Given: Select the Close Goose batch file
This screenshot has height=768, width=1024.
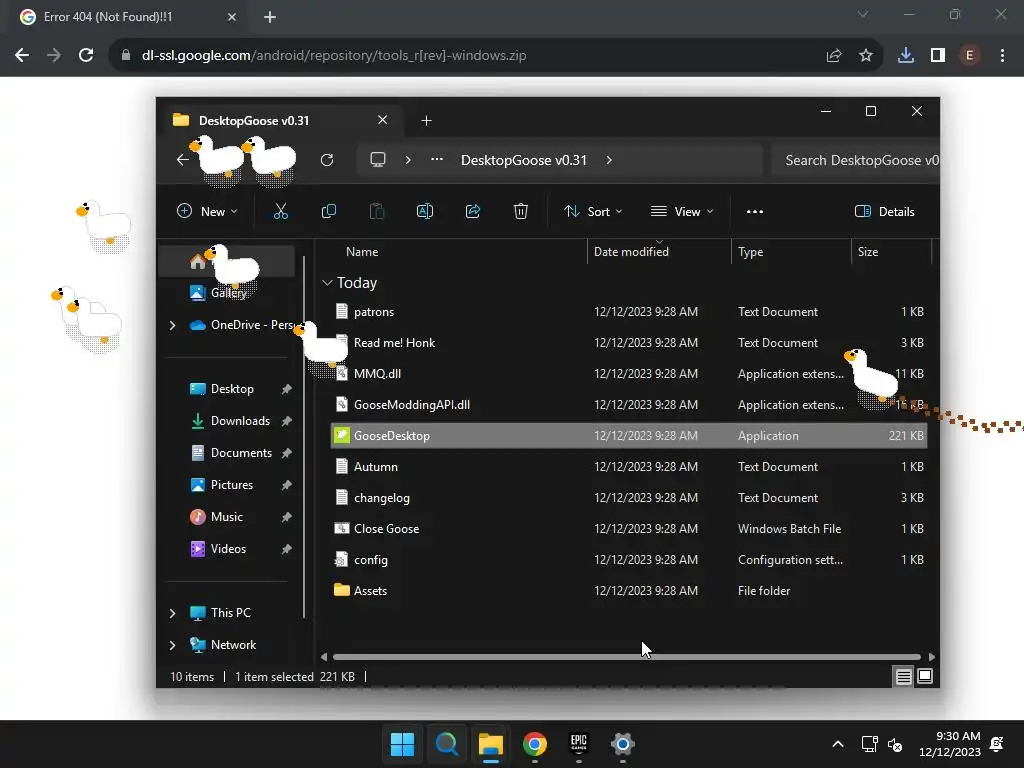Looking at the screenshot, I should 629,529.
